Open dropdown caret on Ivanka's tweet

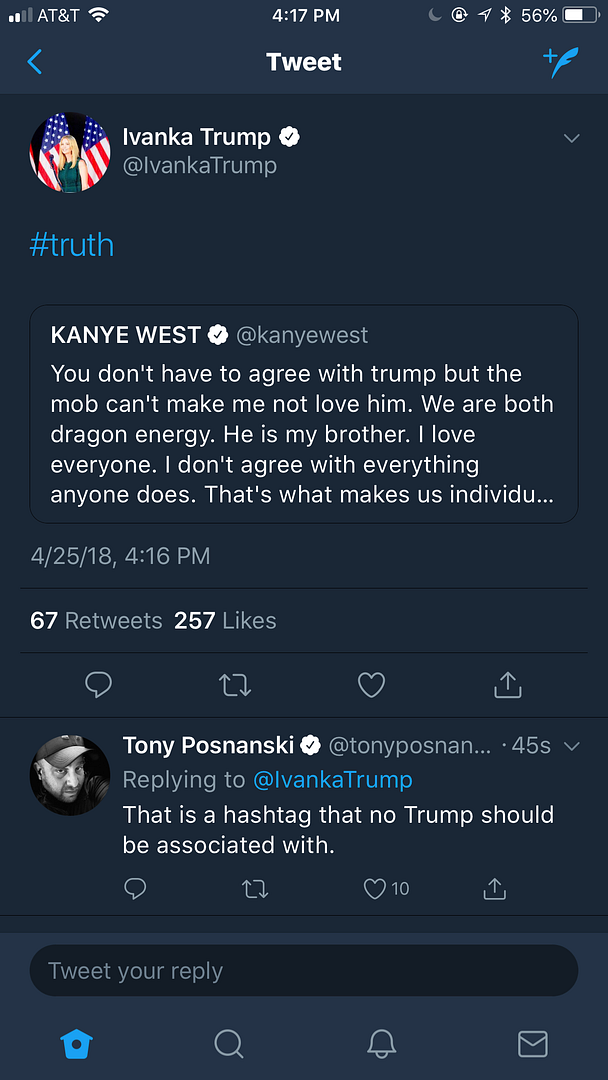572,138
